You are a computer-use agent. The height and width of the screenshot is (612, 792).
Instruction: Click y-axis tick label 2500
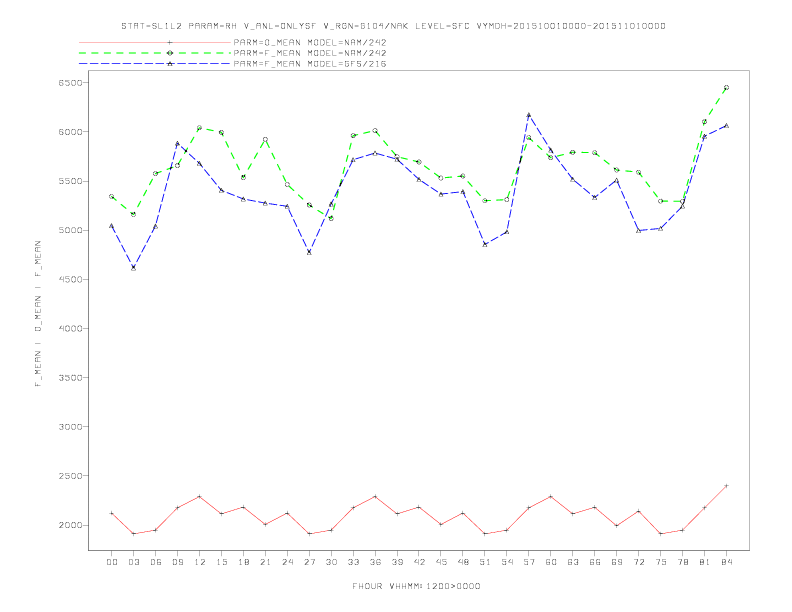tap(70, 476)
